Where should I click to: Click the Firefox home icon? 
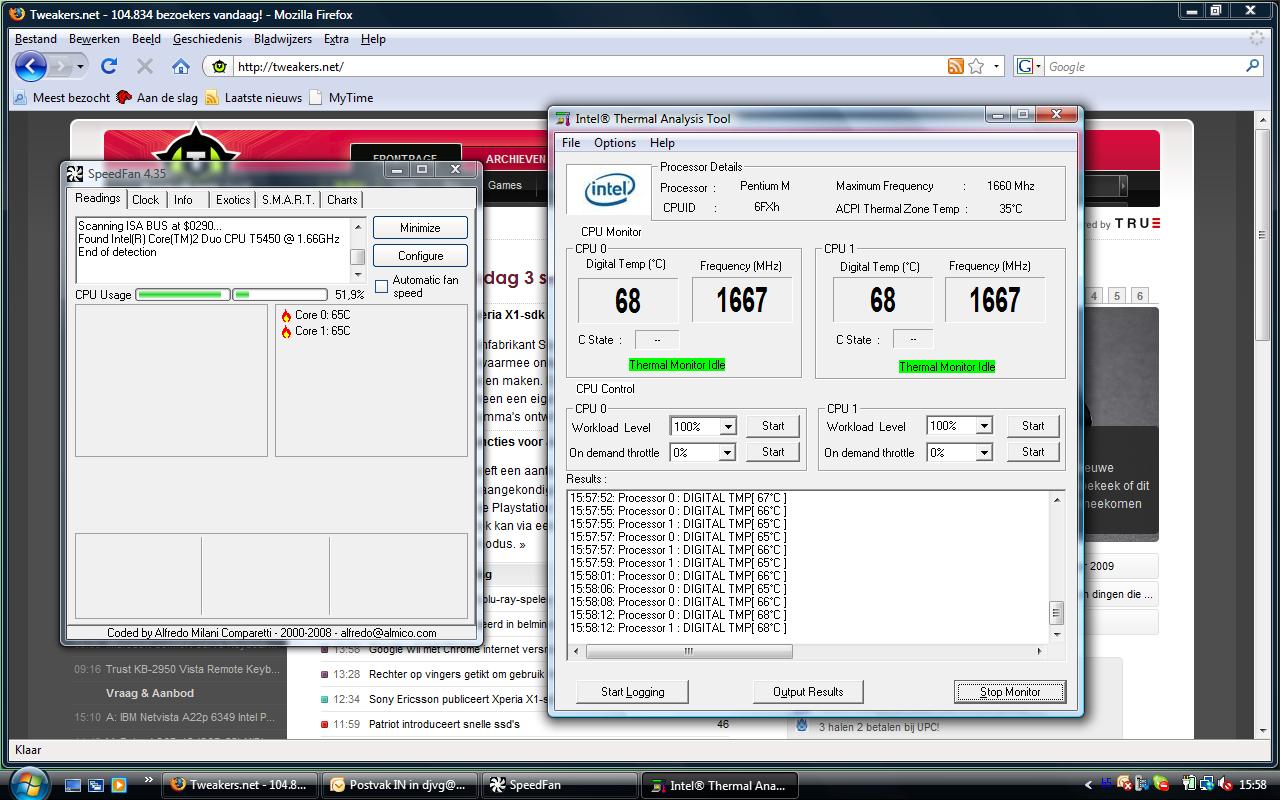pos(180,66)
